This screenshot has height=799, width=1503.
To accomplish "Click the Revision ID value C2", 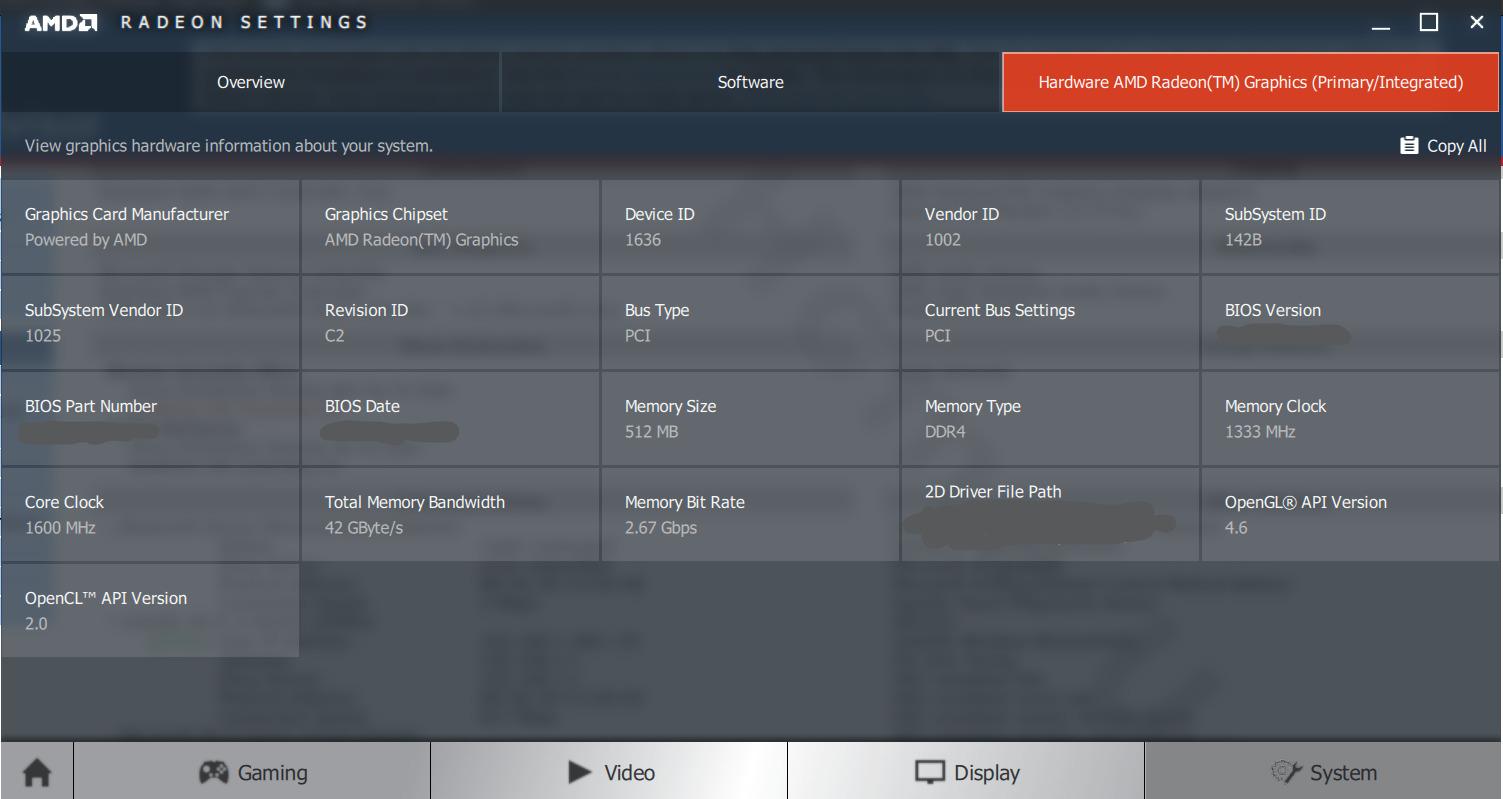I will pos(335,336).
